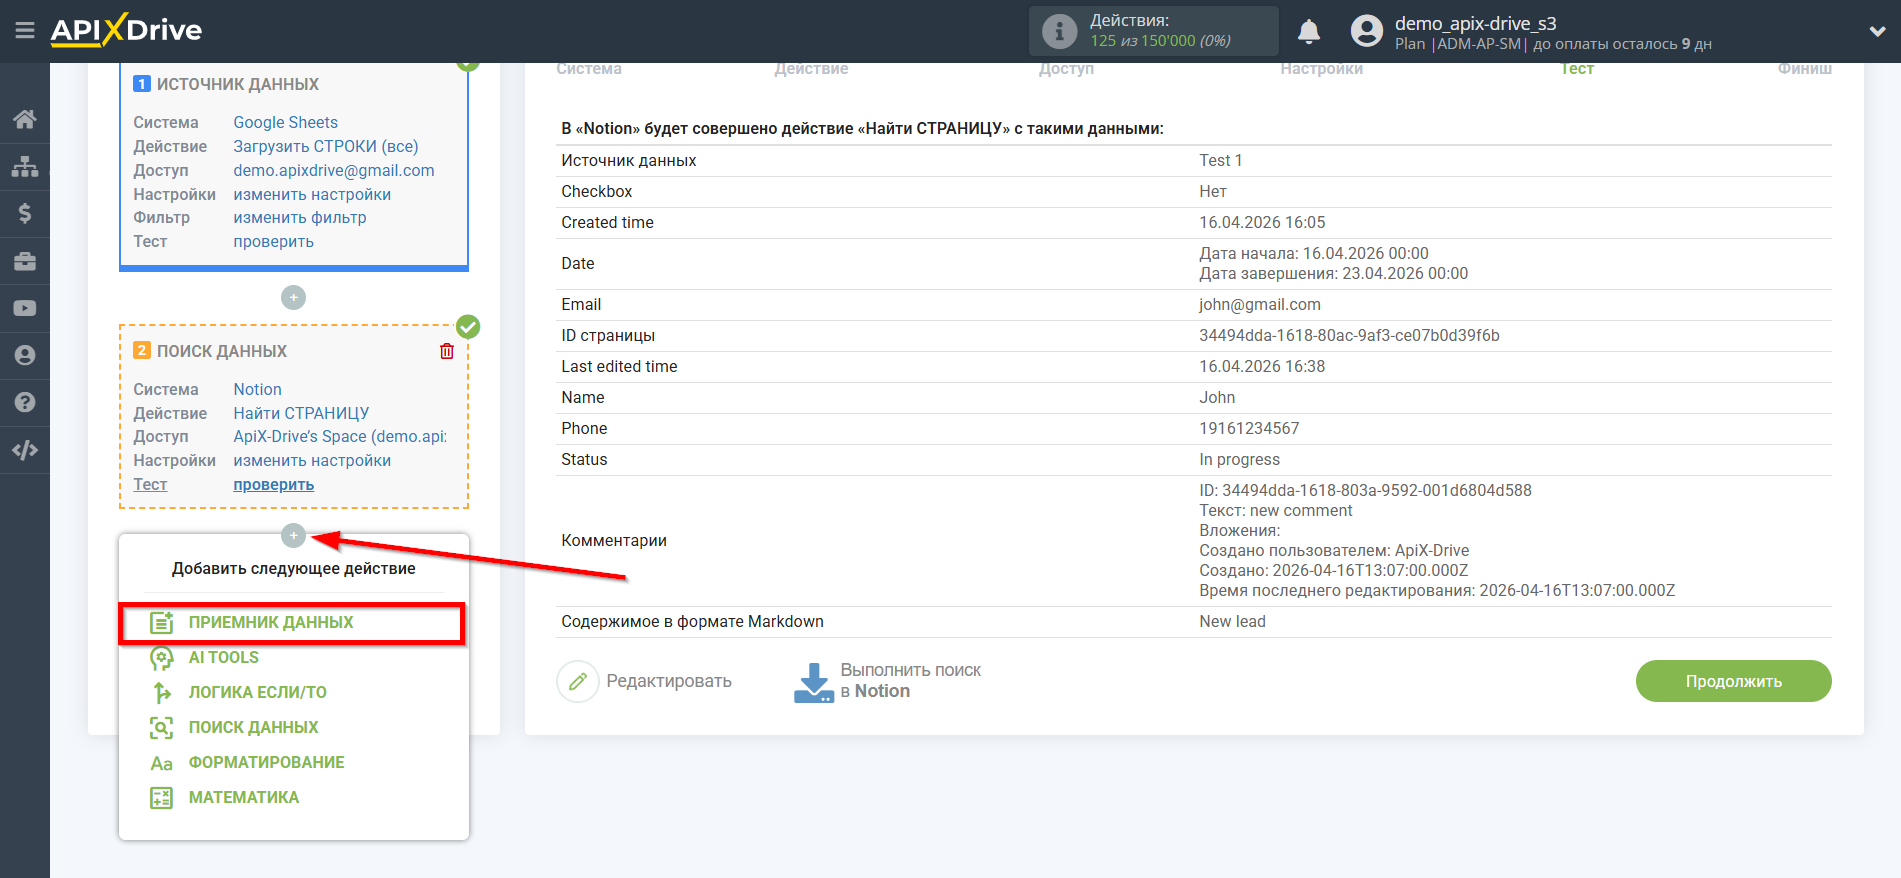Open Найти СТРАНИЦУ action link
Image resolution: width=1901 pixels, height=878 pixels.
[301, 413]
